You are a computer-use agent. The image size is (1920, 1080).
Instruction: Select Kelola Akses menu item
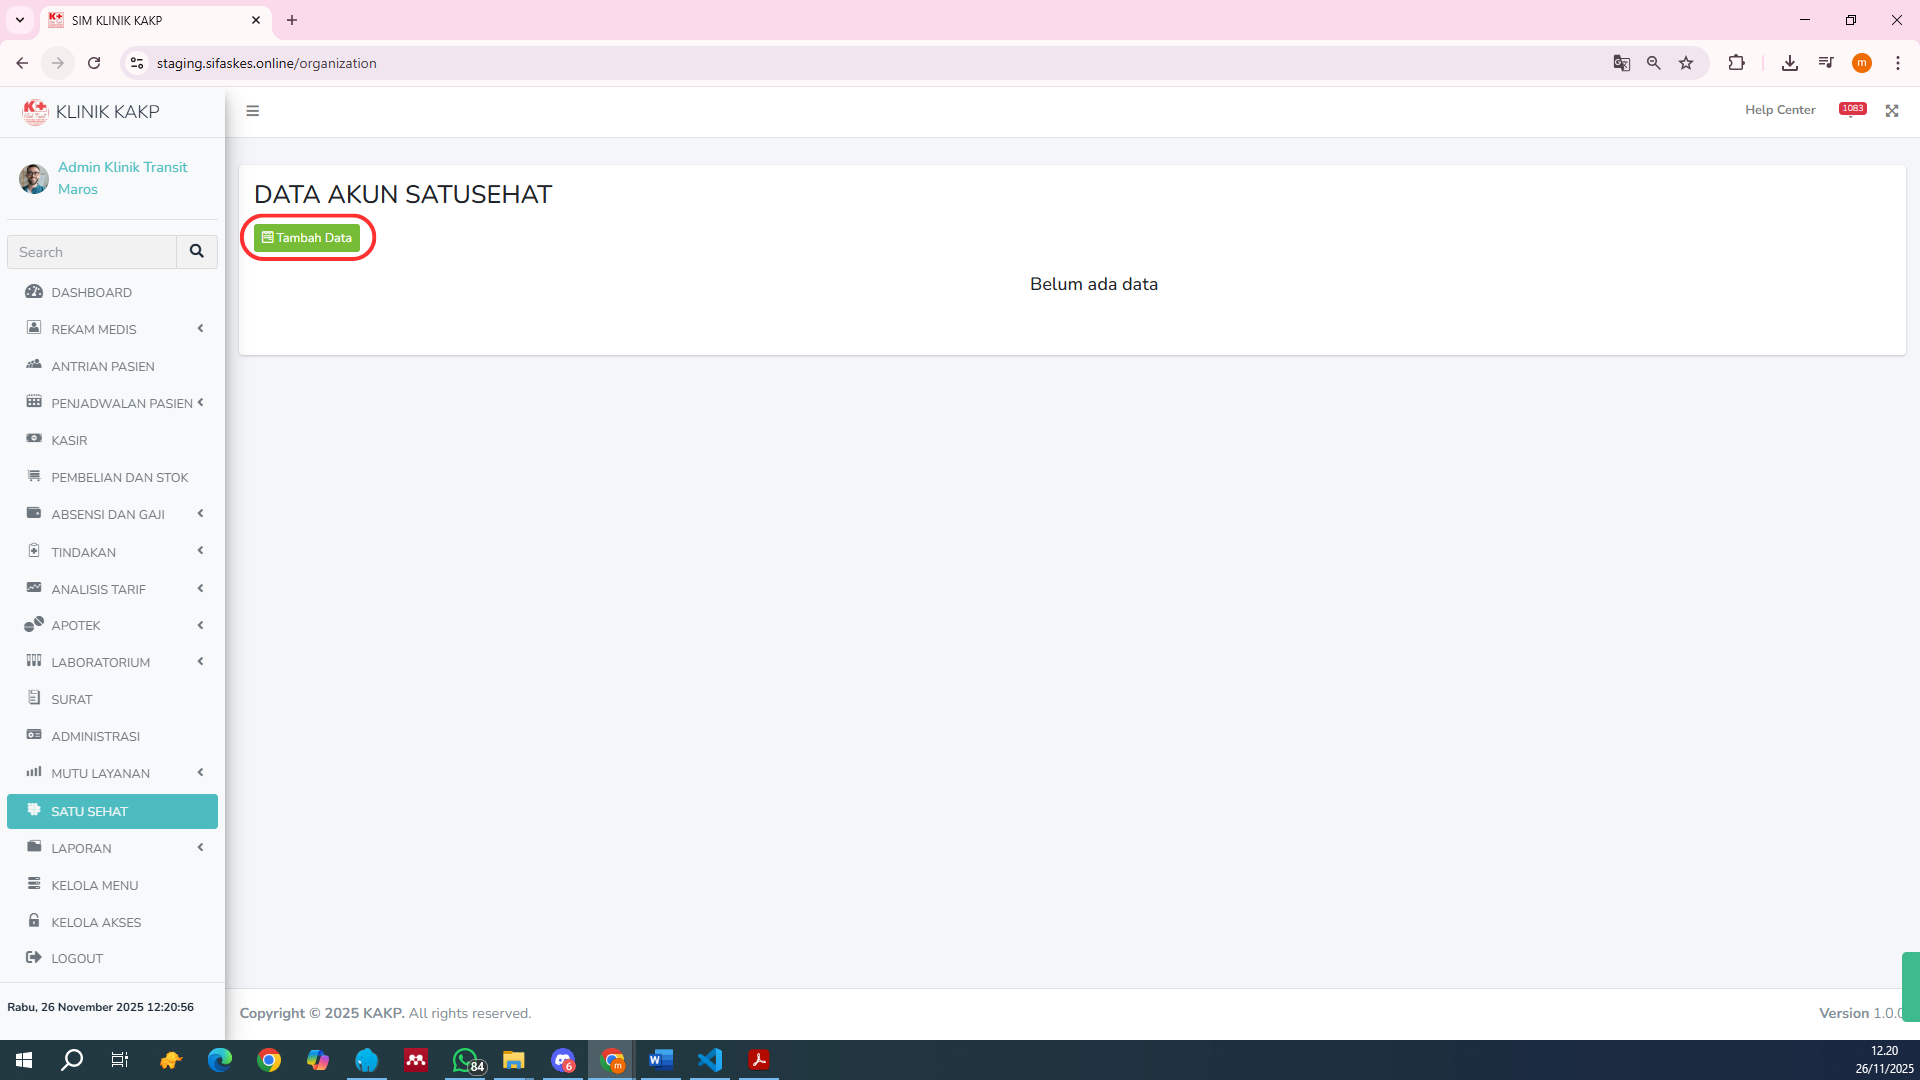click(96, 922)
